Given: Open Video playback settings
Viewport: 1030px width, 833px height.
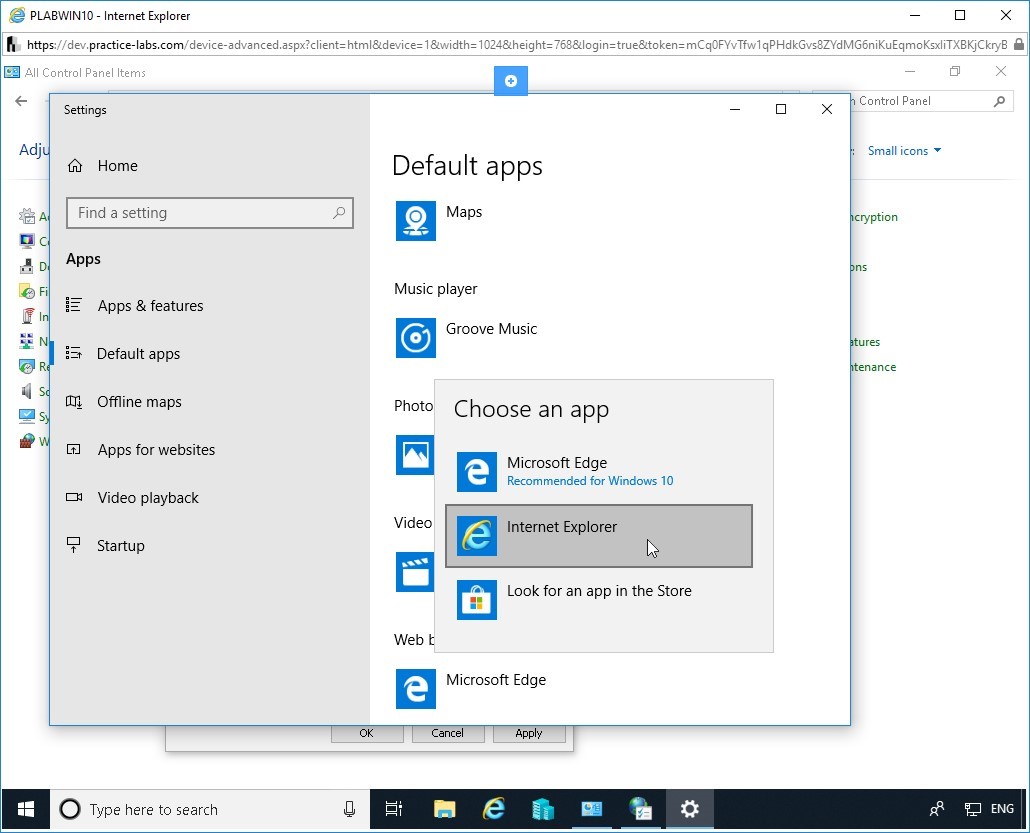Looking at the screenshot, I should click(x=132, y=497).
